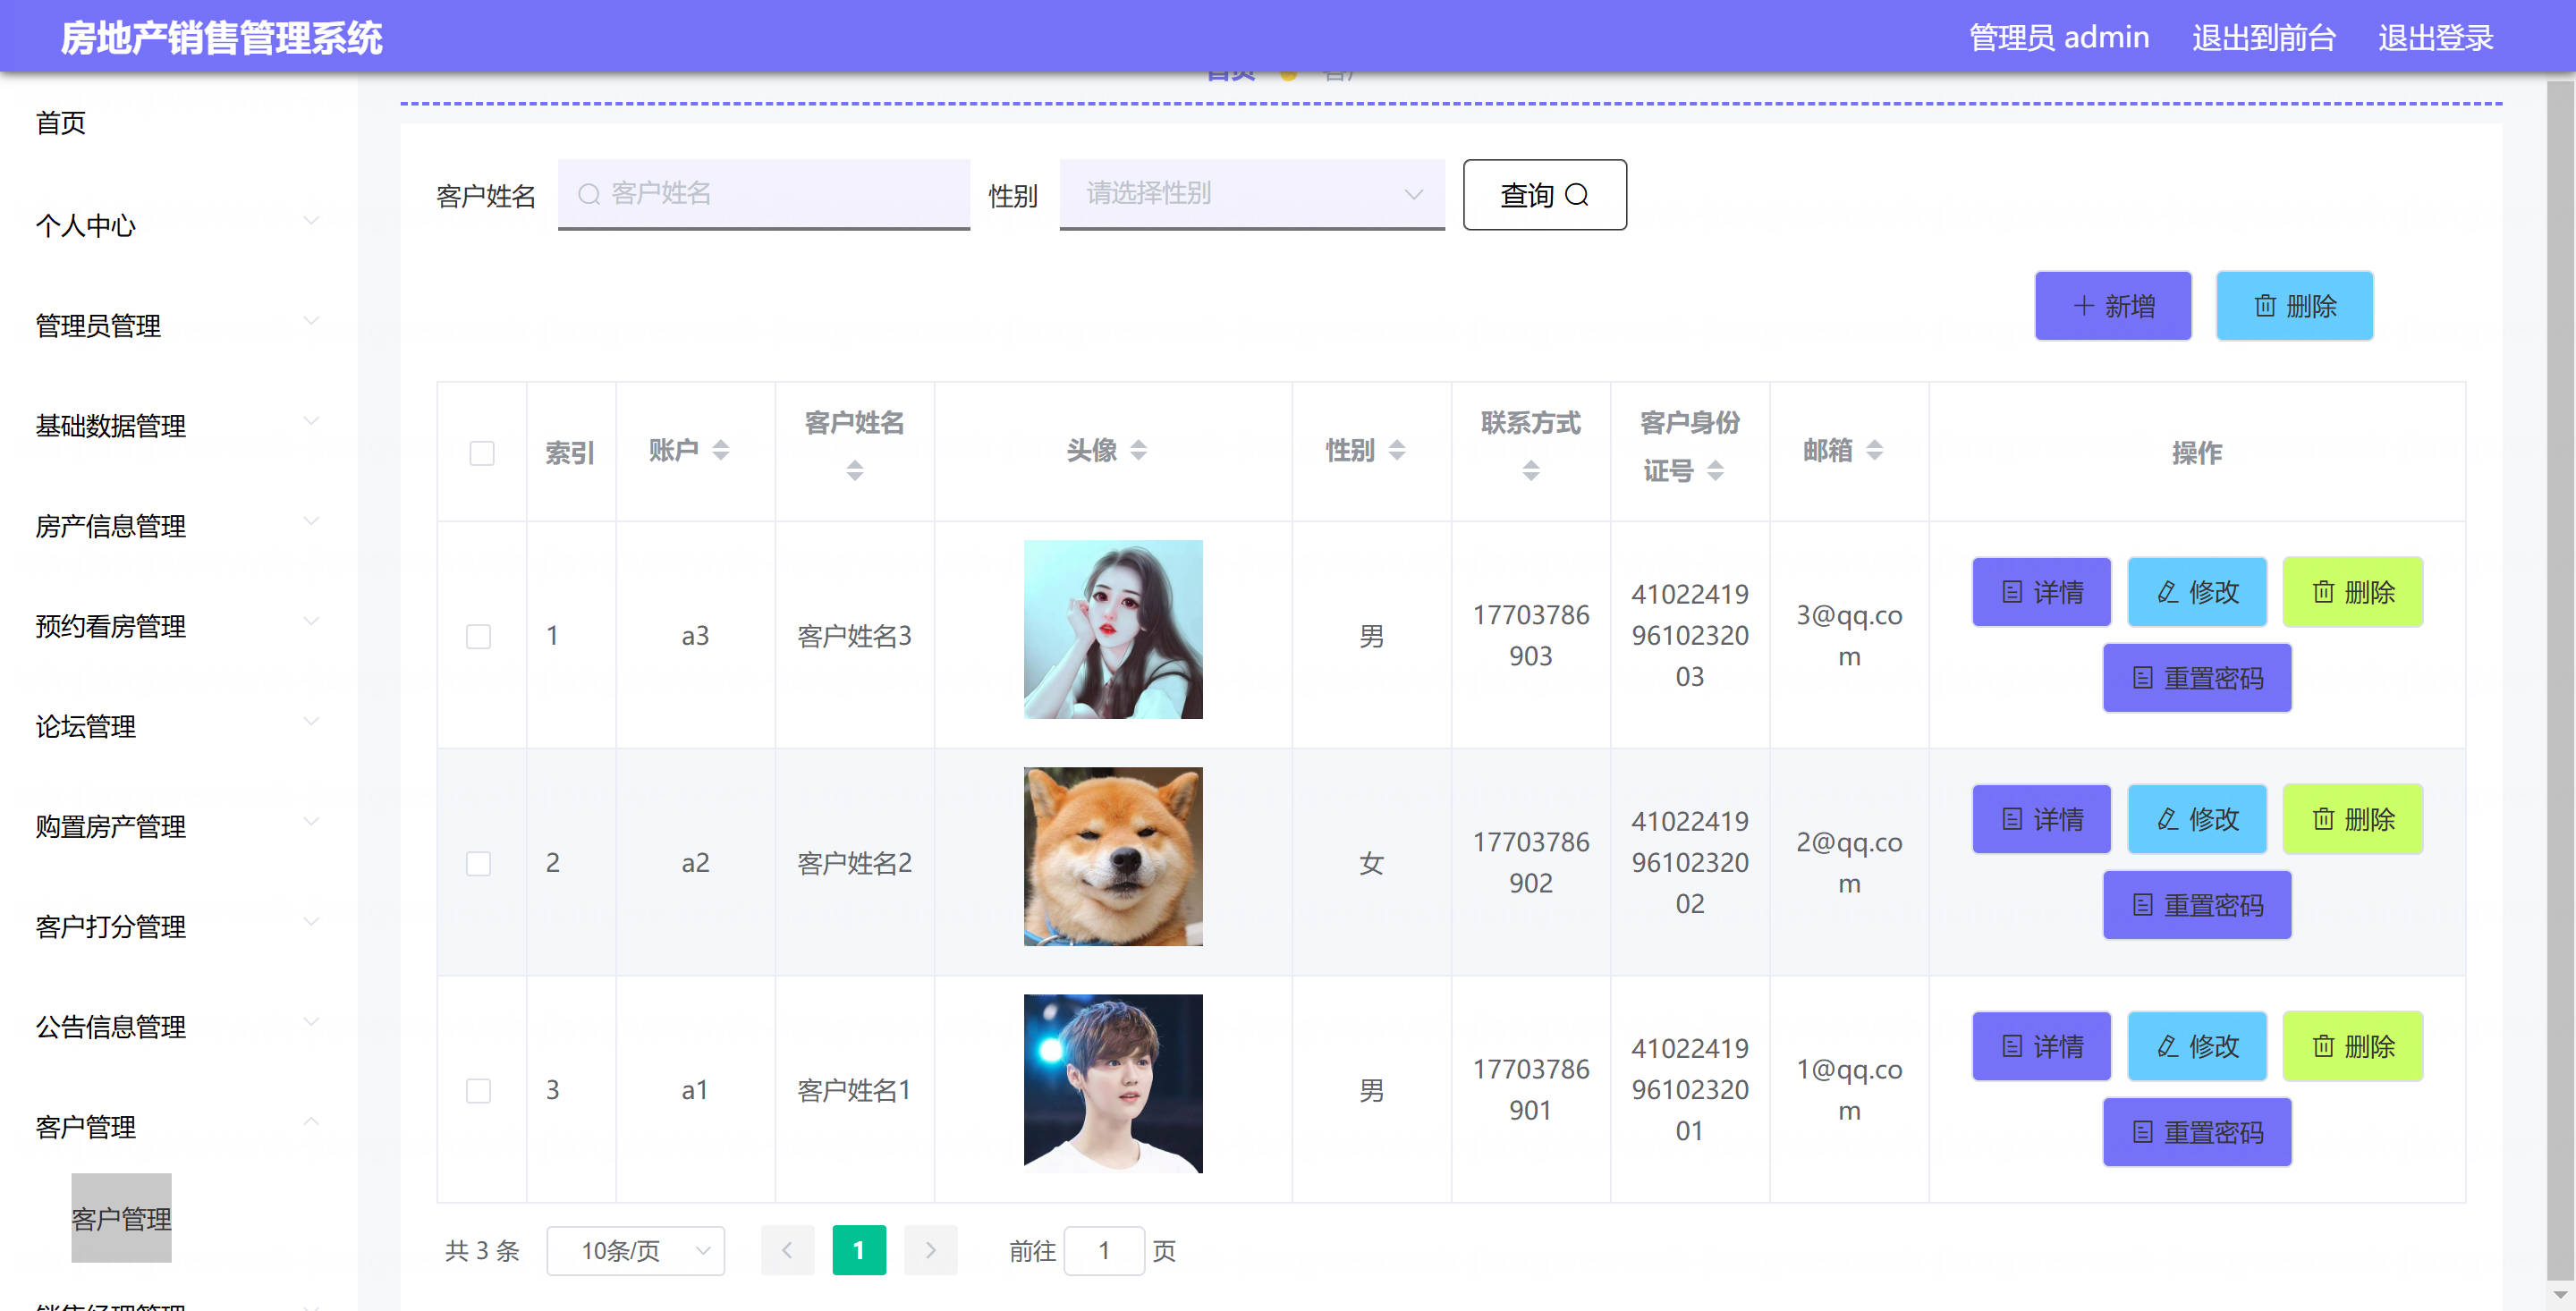2576x1311 pixels.
Task: Open 首页 in the sidebar
Action: click(61, 123)
